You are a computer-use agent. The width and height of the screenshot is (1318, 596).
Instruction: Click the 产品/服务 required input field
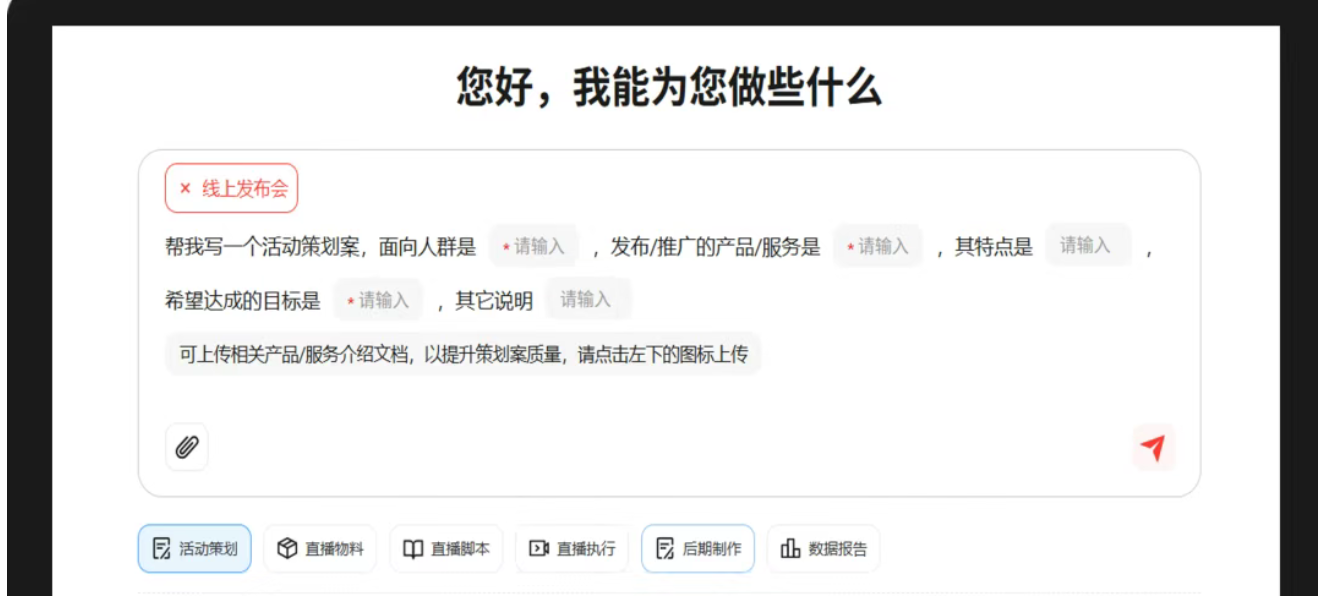click(x=878, y=246)
